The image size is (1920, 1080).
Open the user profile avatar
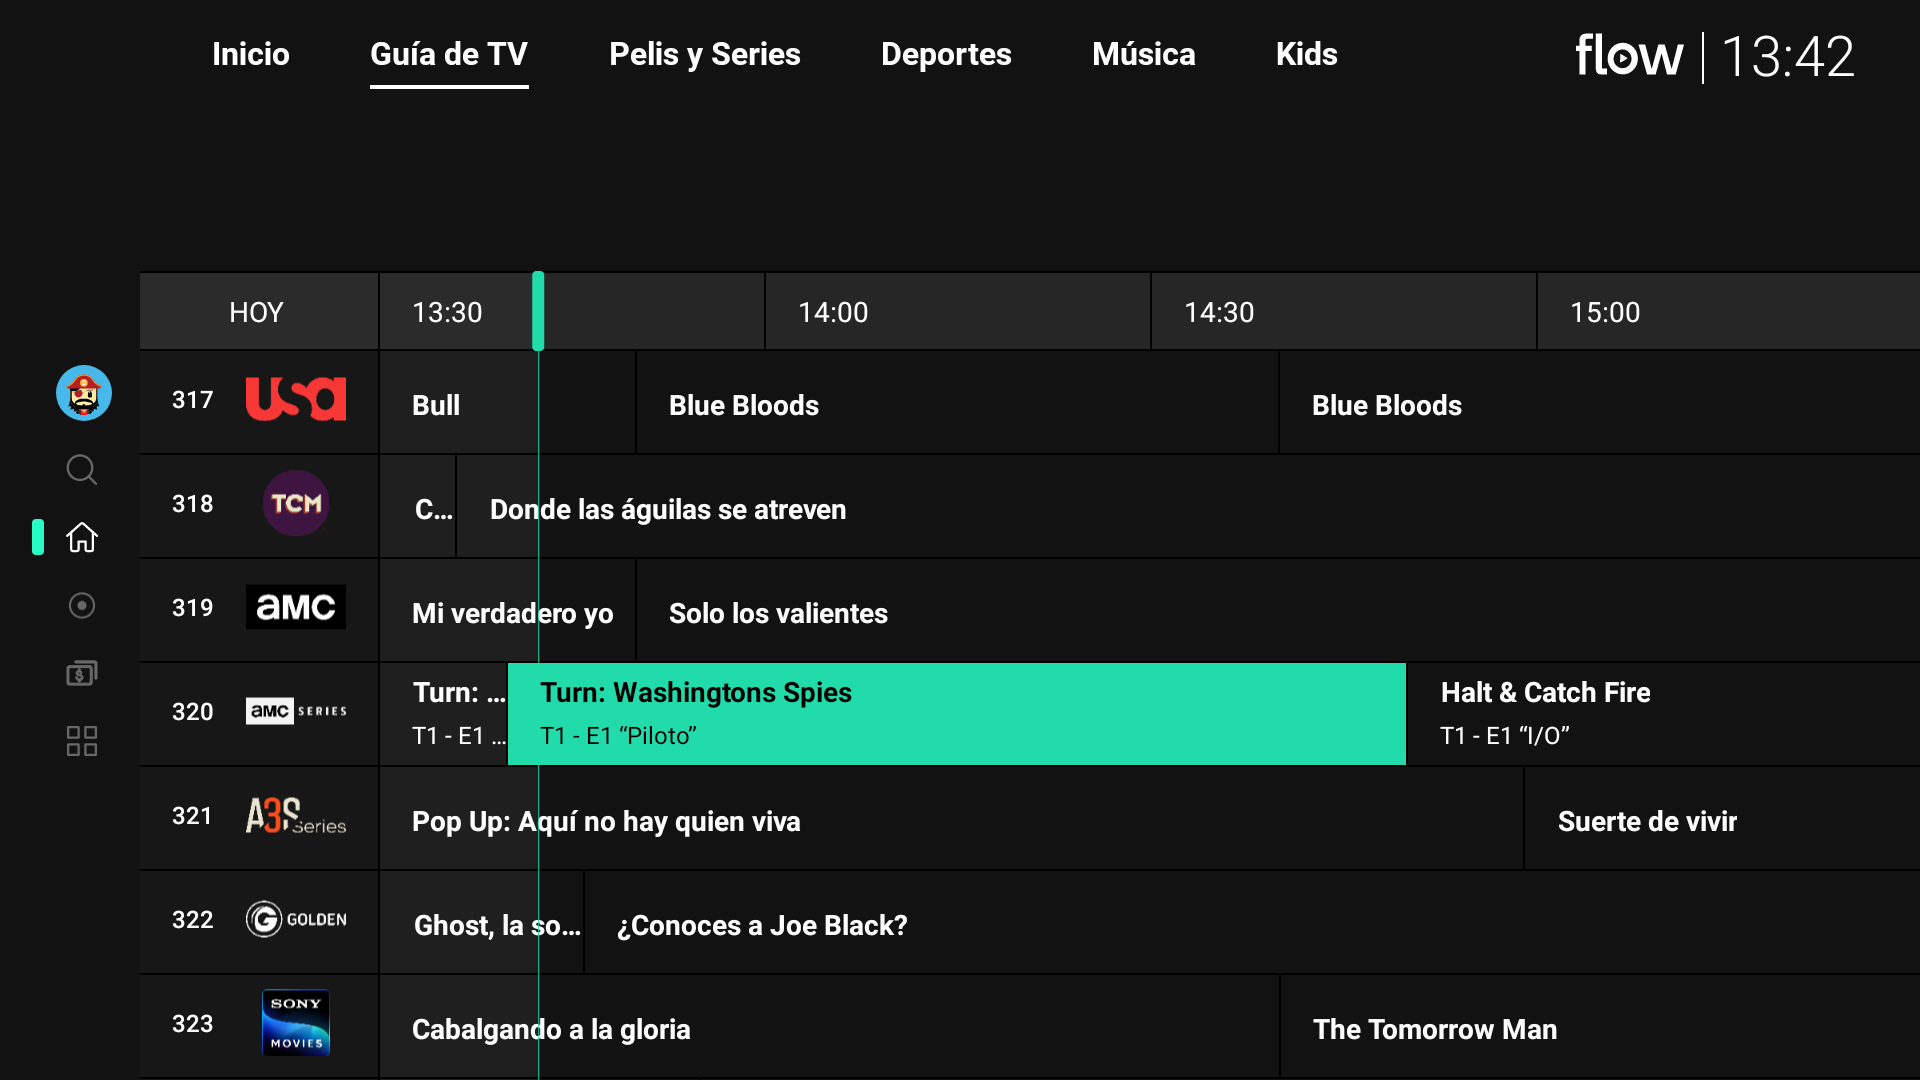tap(83, 393)
